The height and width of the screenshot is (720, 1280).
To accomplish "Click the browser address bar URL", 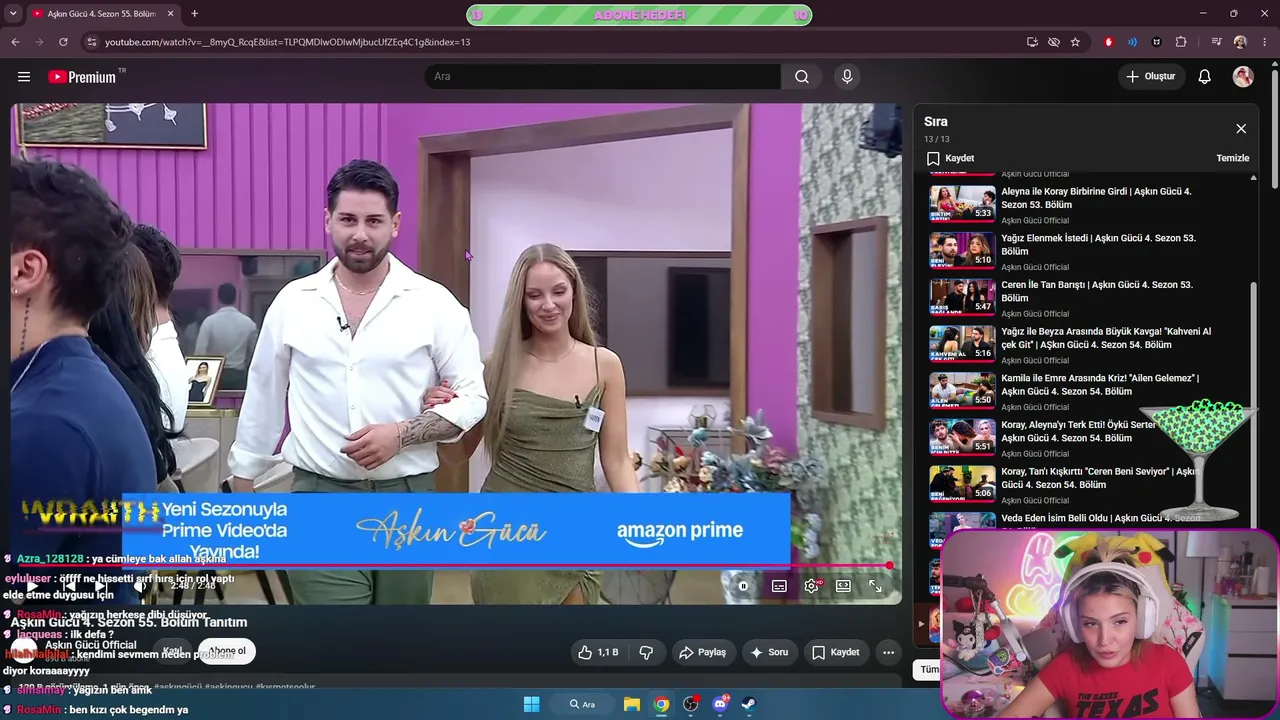I will coord(287,42).
